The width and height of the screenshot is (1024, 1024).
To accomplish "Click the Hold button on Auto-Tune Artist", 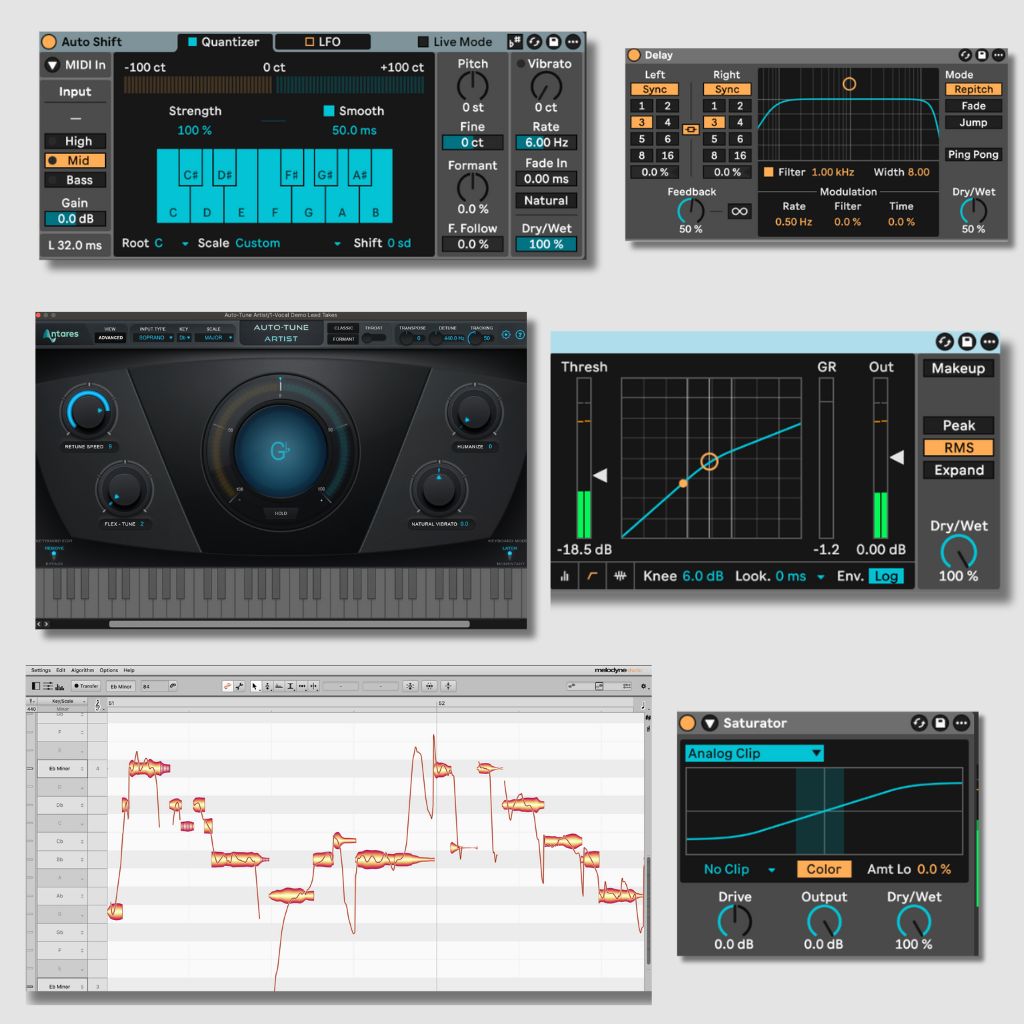I will pos(281,513).
